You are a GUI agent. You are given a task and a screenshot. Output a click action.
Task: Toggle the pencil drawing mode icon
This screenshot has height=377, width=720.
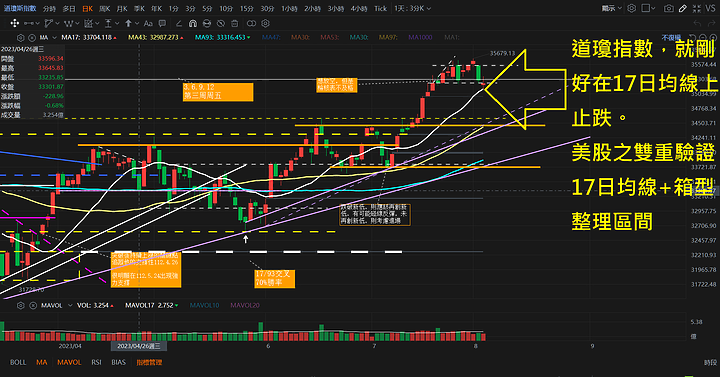point(683,8)
